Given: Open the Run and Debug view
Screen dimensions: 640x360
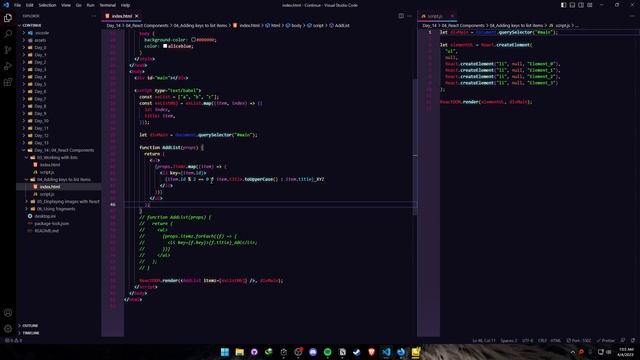Looking at the screenshot, I should pyautogui.click(x=8, y=66).
